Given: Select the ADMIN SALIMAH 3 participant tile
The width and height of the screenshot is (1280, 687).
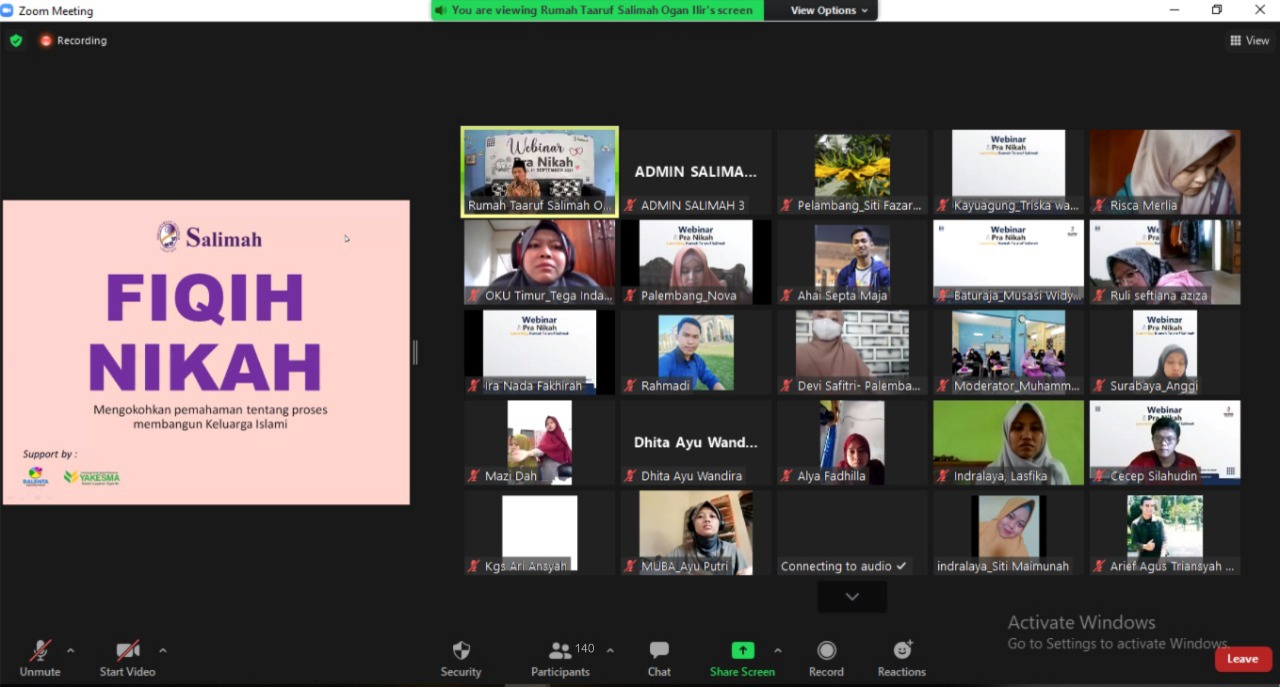Looking at the screenshot, I should [696, 171].
